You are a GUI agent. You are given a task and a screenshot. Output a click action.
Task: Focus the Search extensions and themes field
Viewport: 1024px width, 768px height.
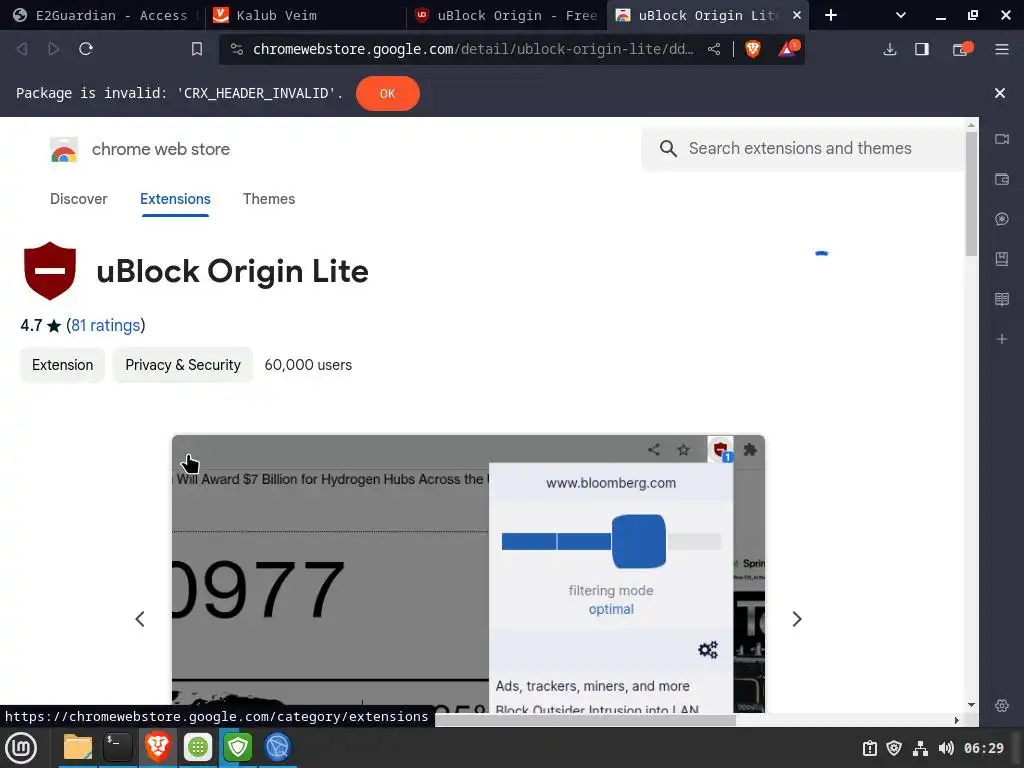pos(803,148)
